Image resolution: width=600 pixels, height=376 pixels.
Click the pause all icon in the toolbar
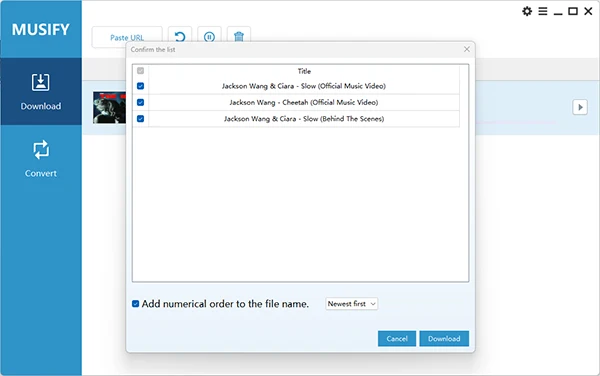(209, 37)
